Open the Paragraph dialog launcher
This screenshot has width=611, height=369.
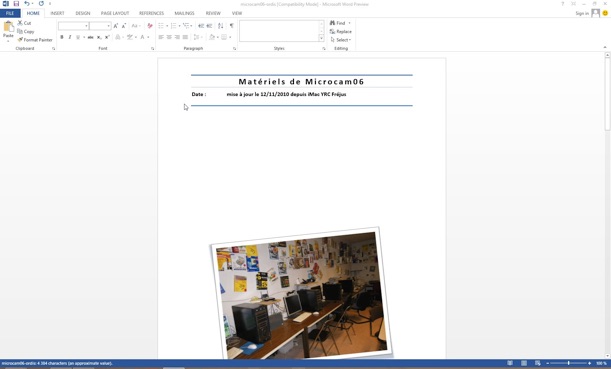point(235,49)
